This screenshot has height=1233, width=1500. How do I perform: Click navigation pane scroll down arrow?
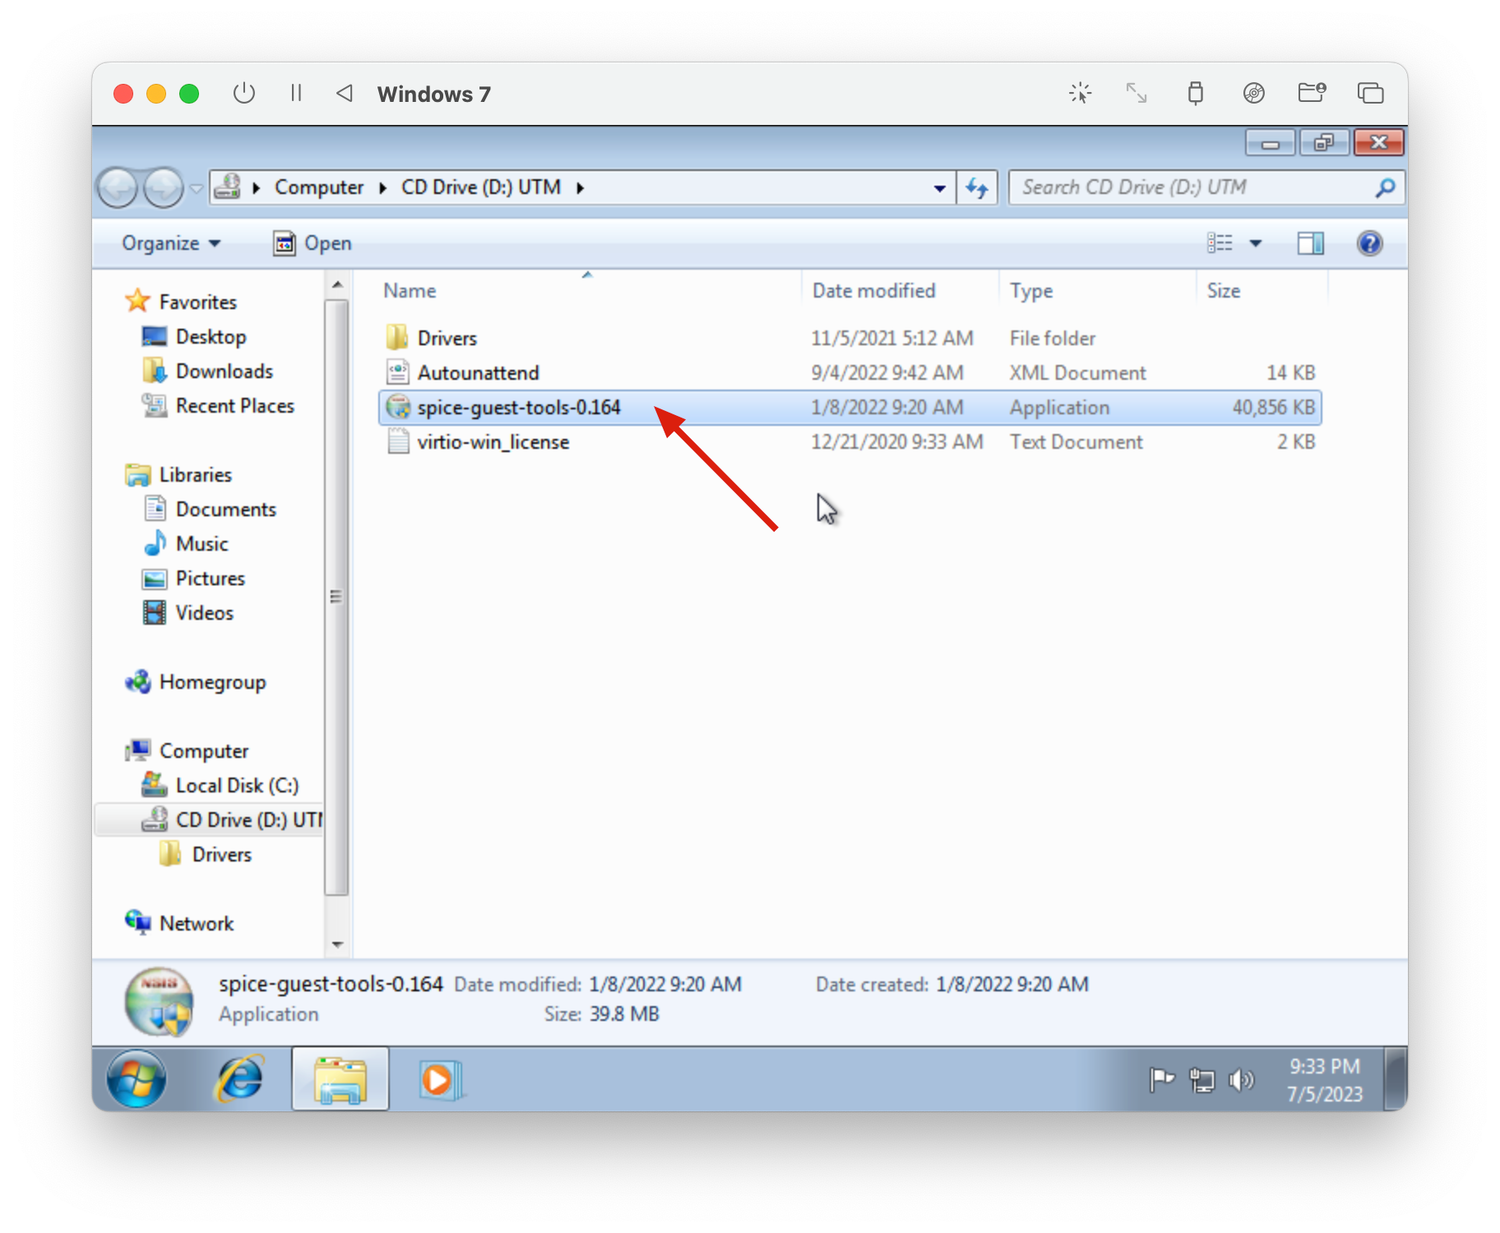[337, 944]
